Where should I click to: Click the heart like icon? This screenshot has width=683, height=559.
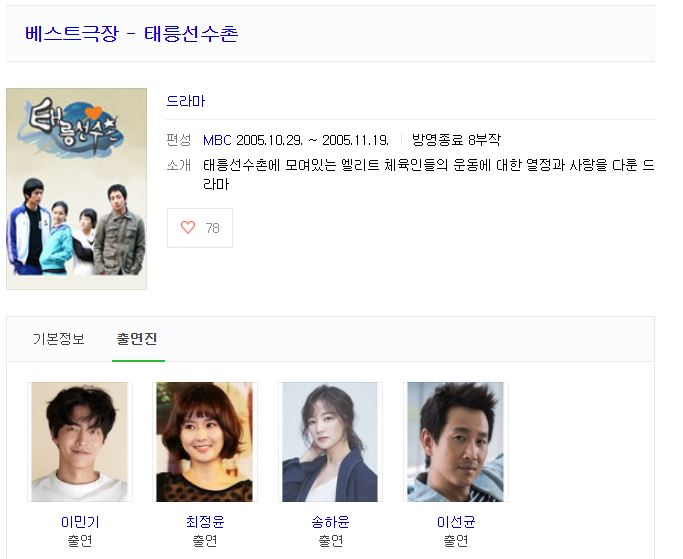click(x=188, y=227)
